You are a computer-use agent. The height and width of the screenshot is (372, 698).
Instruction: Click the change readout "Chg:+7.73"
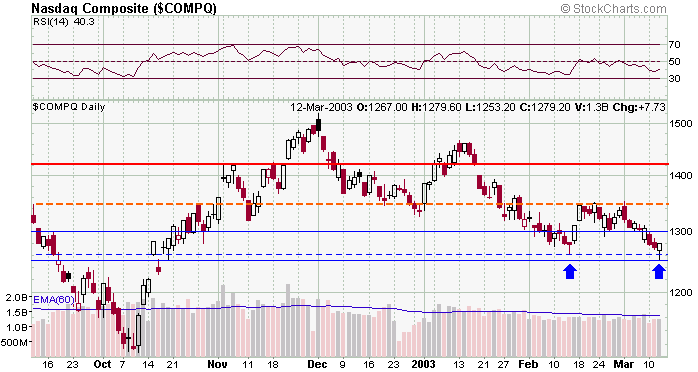[x=639, y=107]
